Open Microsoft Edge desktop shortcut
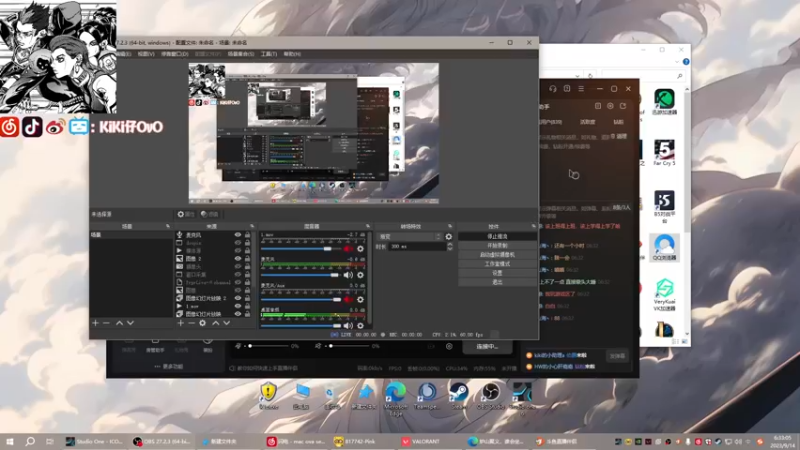800x450 pixels. [x=395, y=398]
